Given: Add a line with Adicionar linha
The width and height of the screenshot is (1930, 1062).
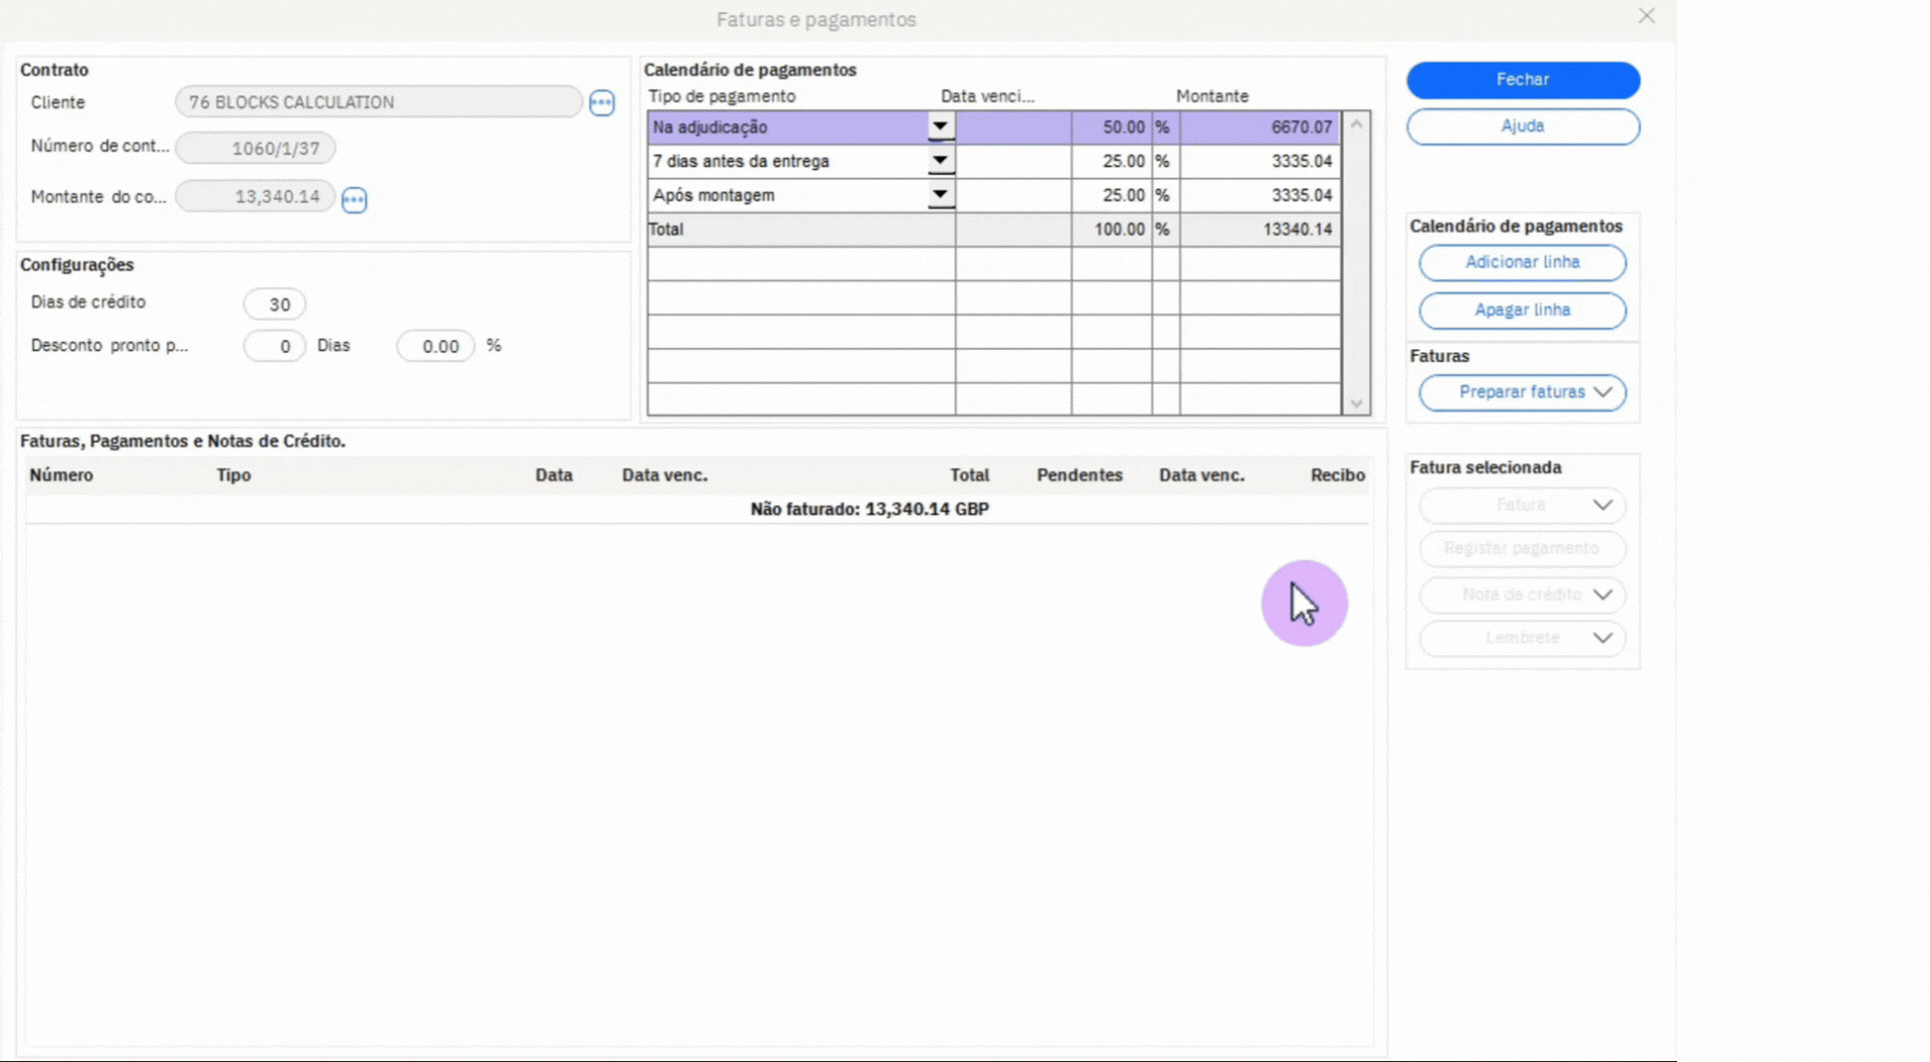Looking at the screenshot, I should tap(1522, 263).
